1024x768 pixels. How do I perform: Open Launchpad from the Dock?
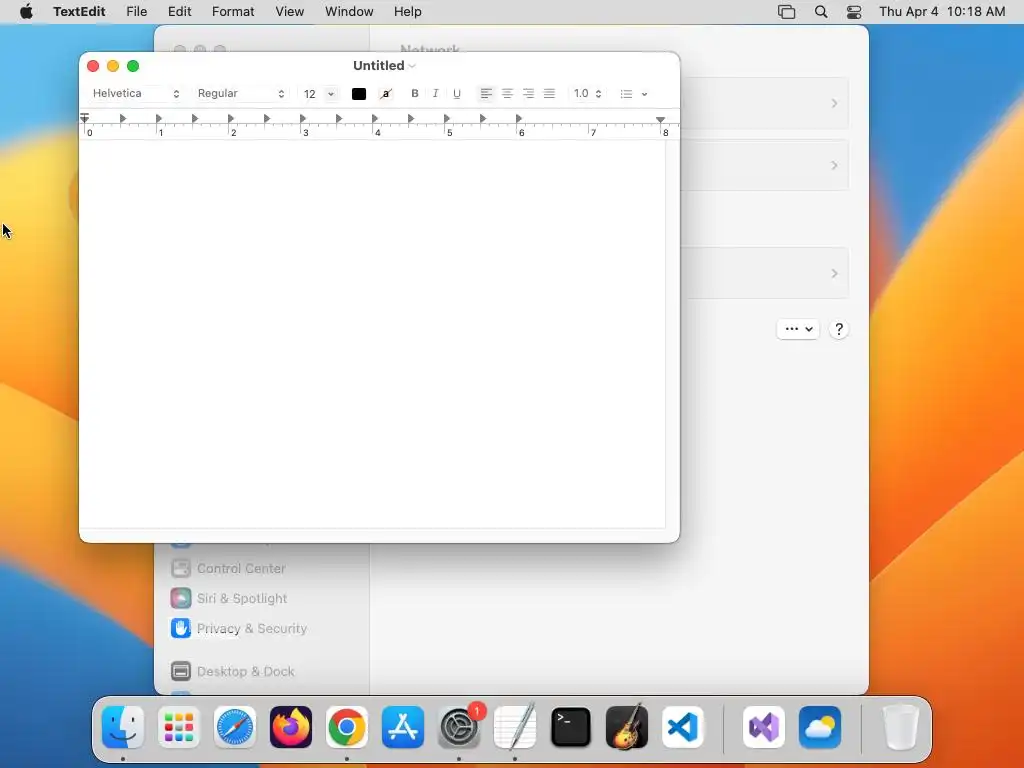[x=179, y=727]
